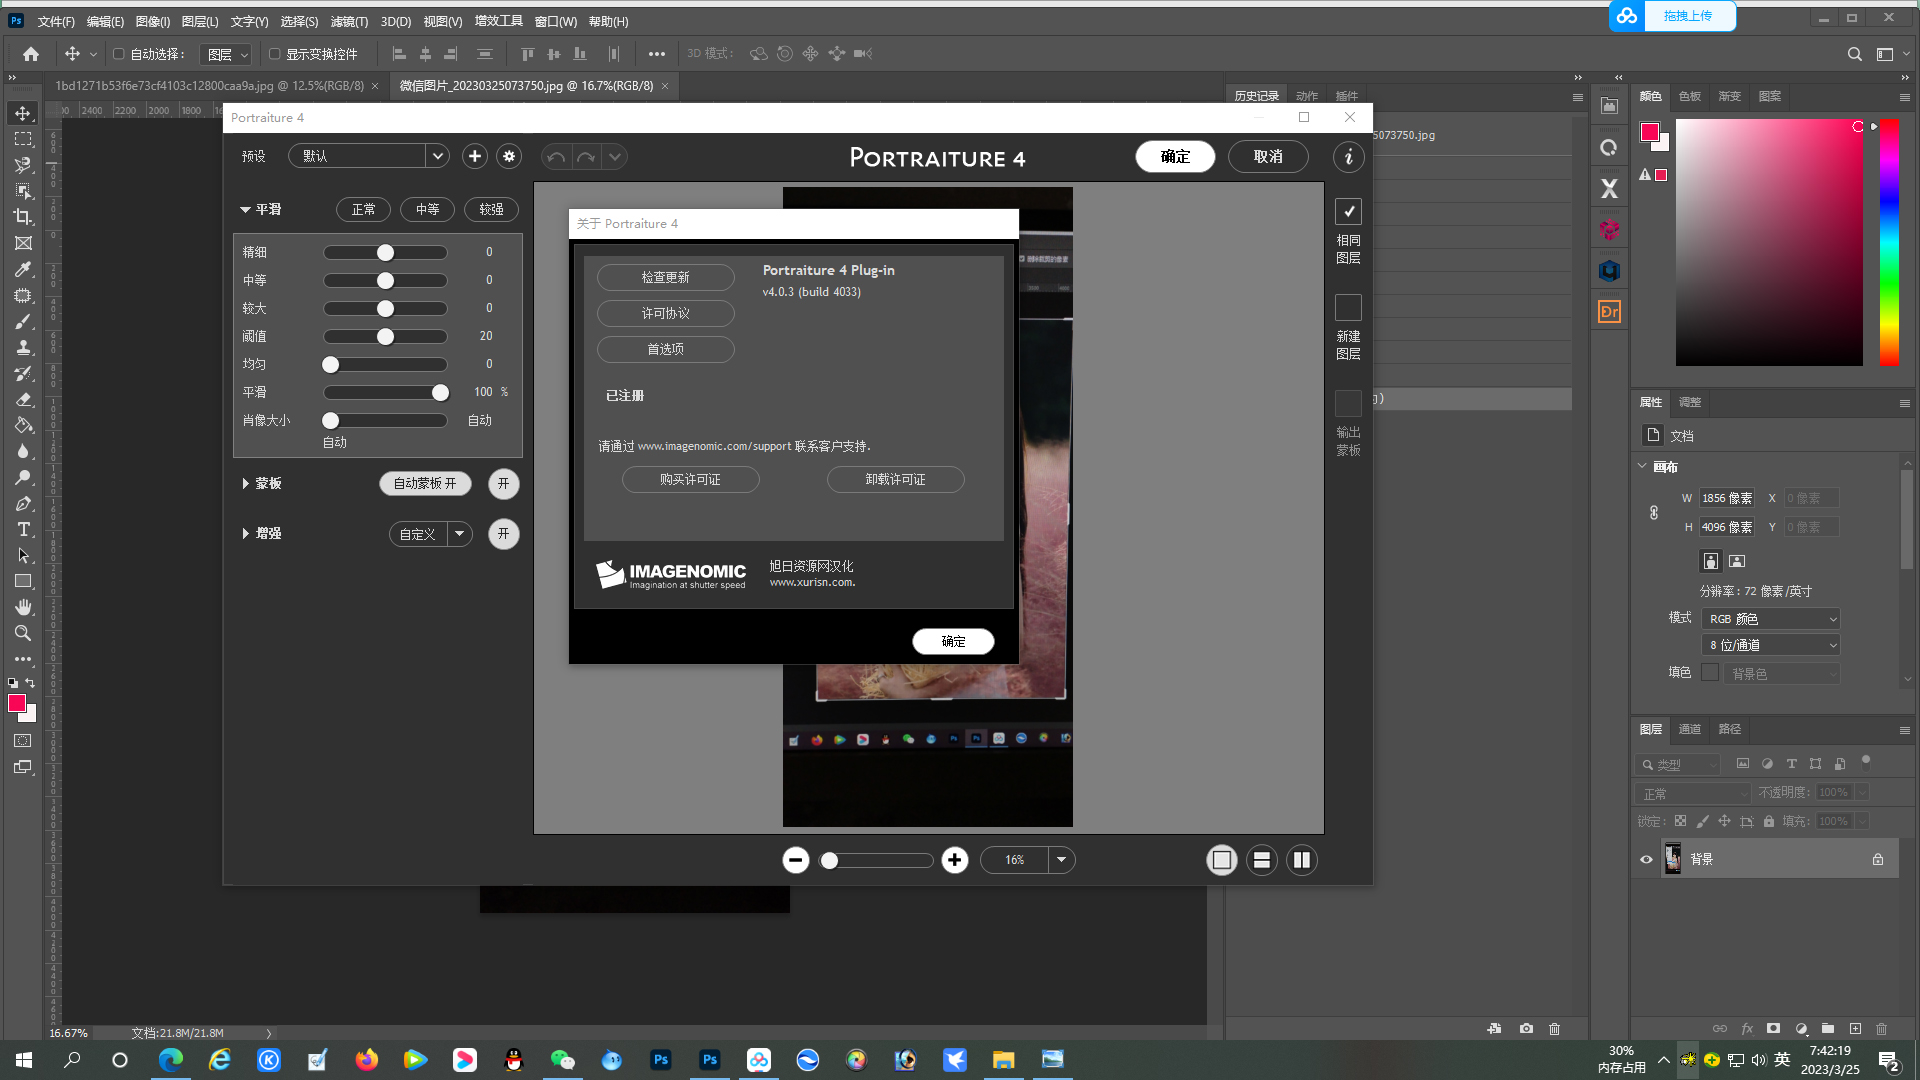The image size is (1920, 1080).
Task: Select the Eraser tool
Action: pos(23,399)
